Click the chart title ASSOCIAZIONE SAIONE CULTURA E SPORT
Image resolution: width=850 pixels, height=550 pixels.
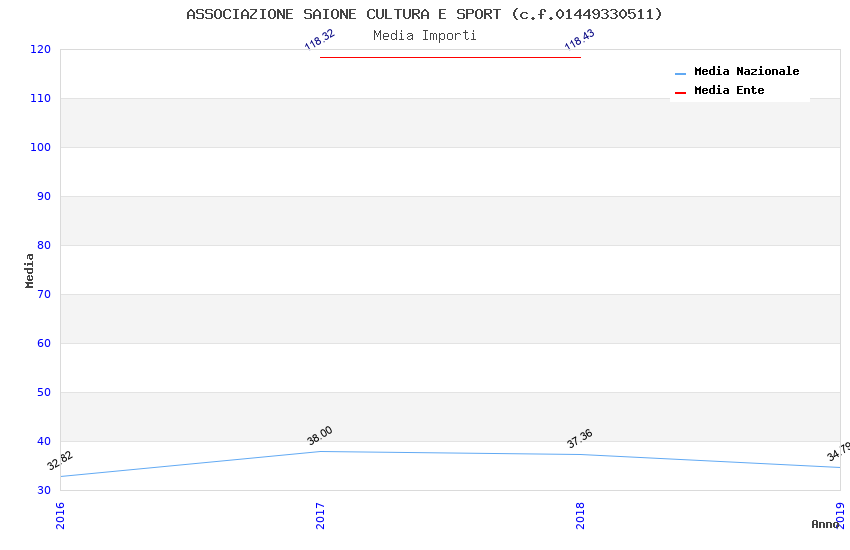pyautogui.click(x=424, y=14)
